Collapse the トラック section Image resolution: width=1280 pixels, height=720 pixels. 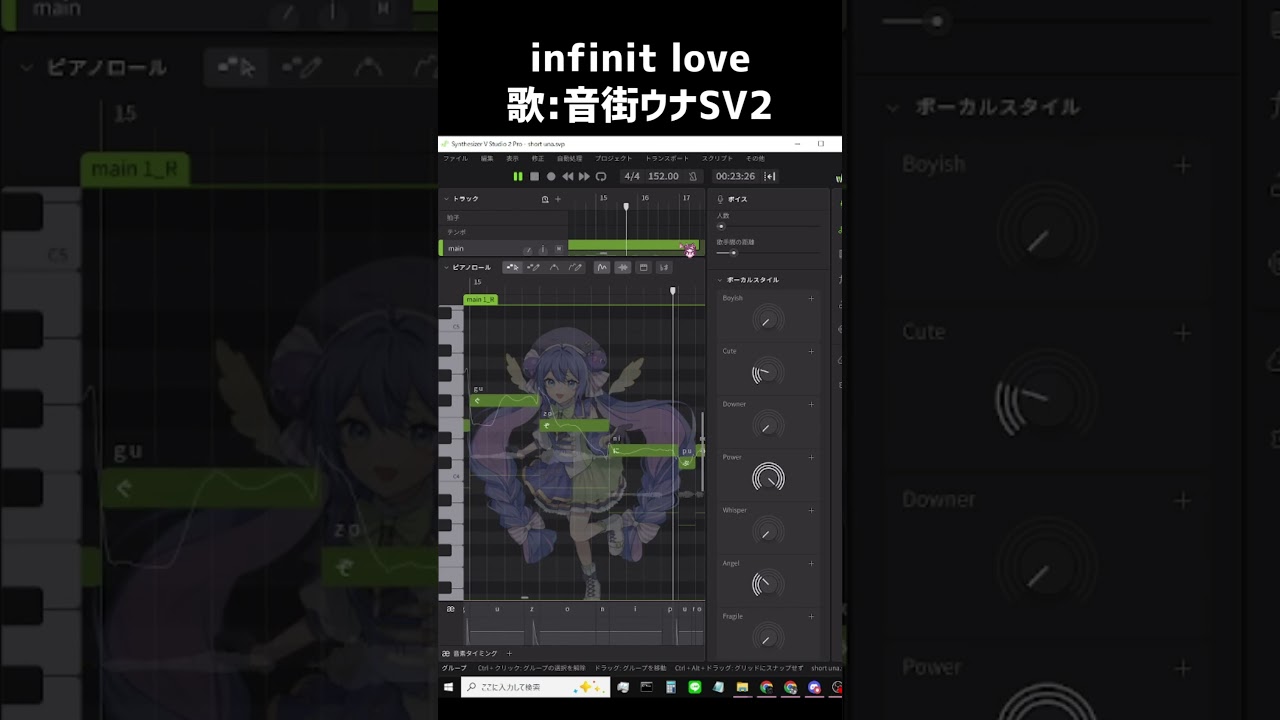pyautogui.click(x=446, y=199)
